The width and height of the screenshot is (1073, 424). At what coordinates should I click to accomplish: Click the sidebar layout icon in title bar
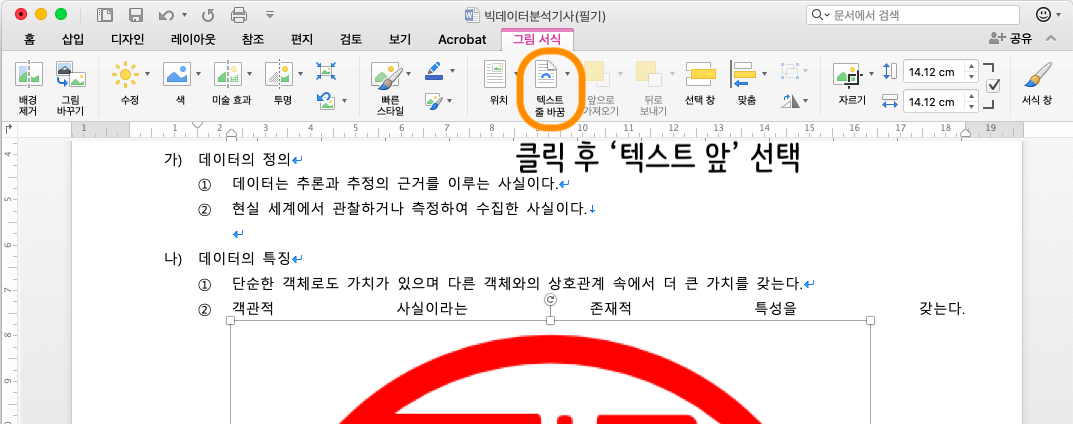pyautogui.click(x=105, y=14)
